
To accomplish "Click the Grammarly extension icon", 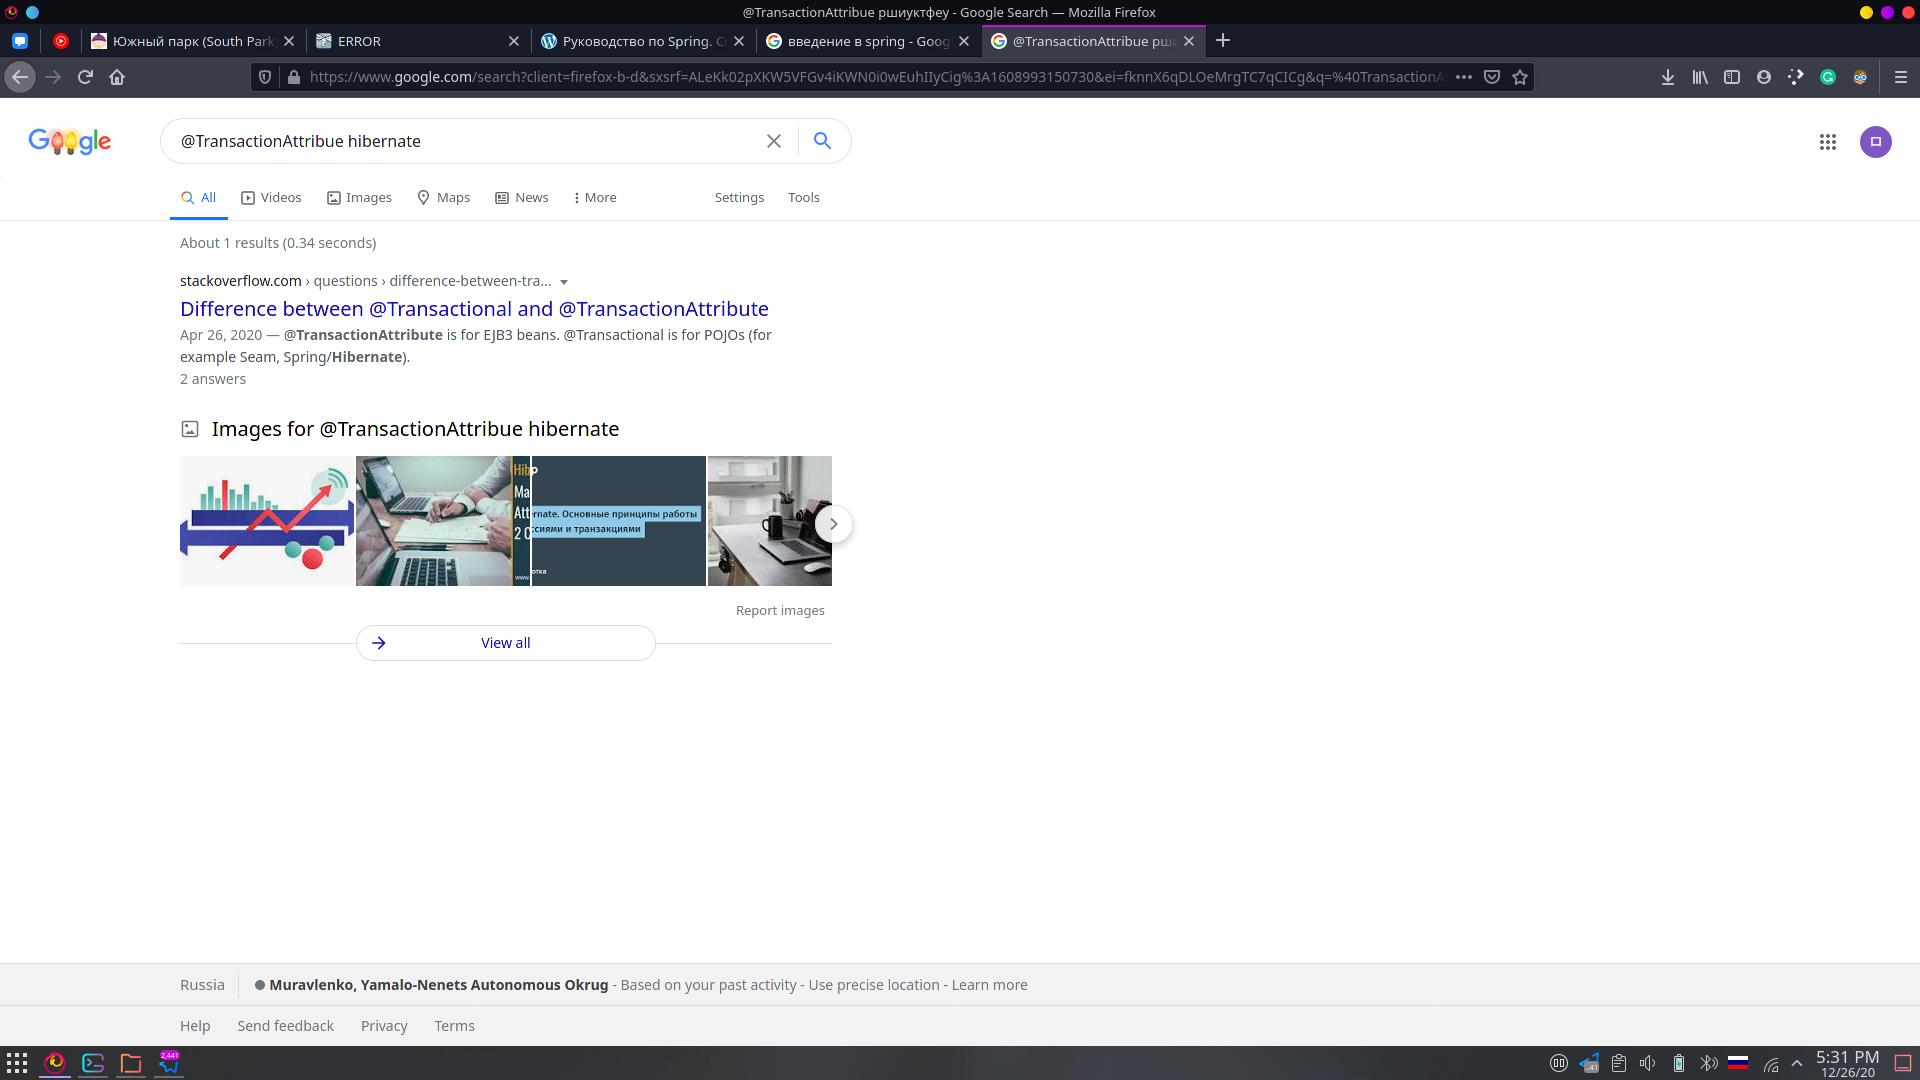I will (x=1828, y=77).
